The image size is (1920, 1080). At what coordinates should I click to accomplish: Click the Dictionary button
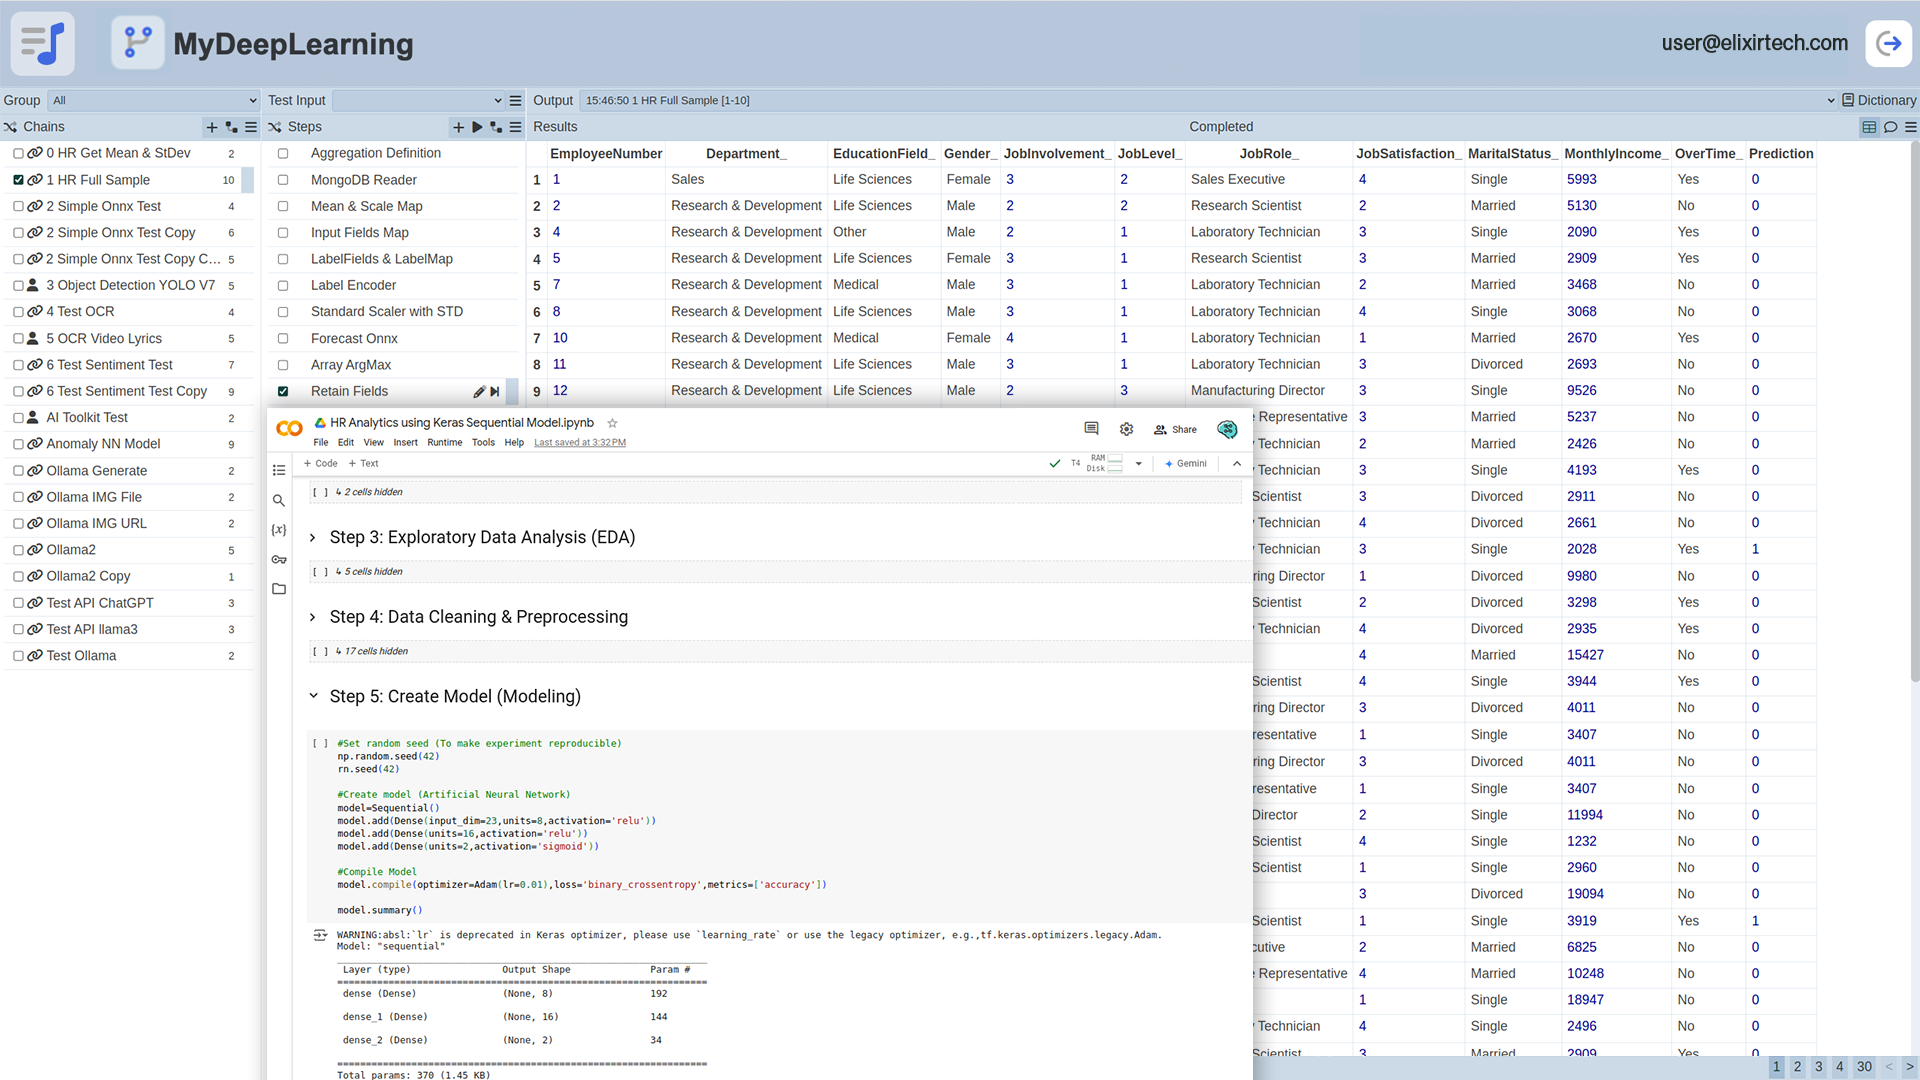[1878, 100]
